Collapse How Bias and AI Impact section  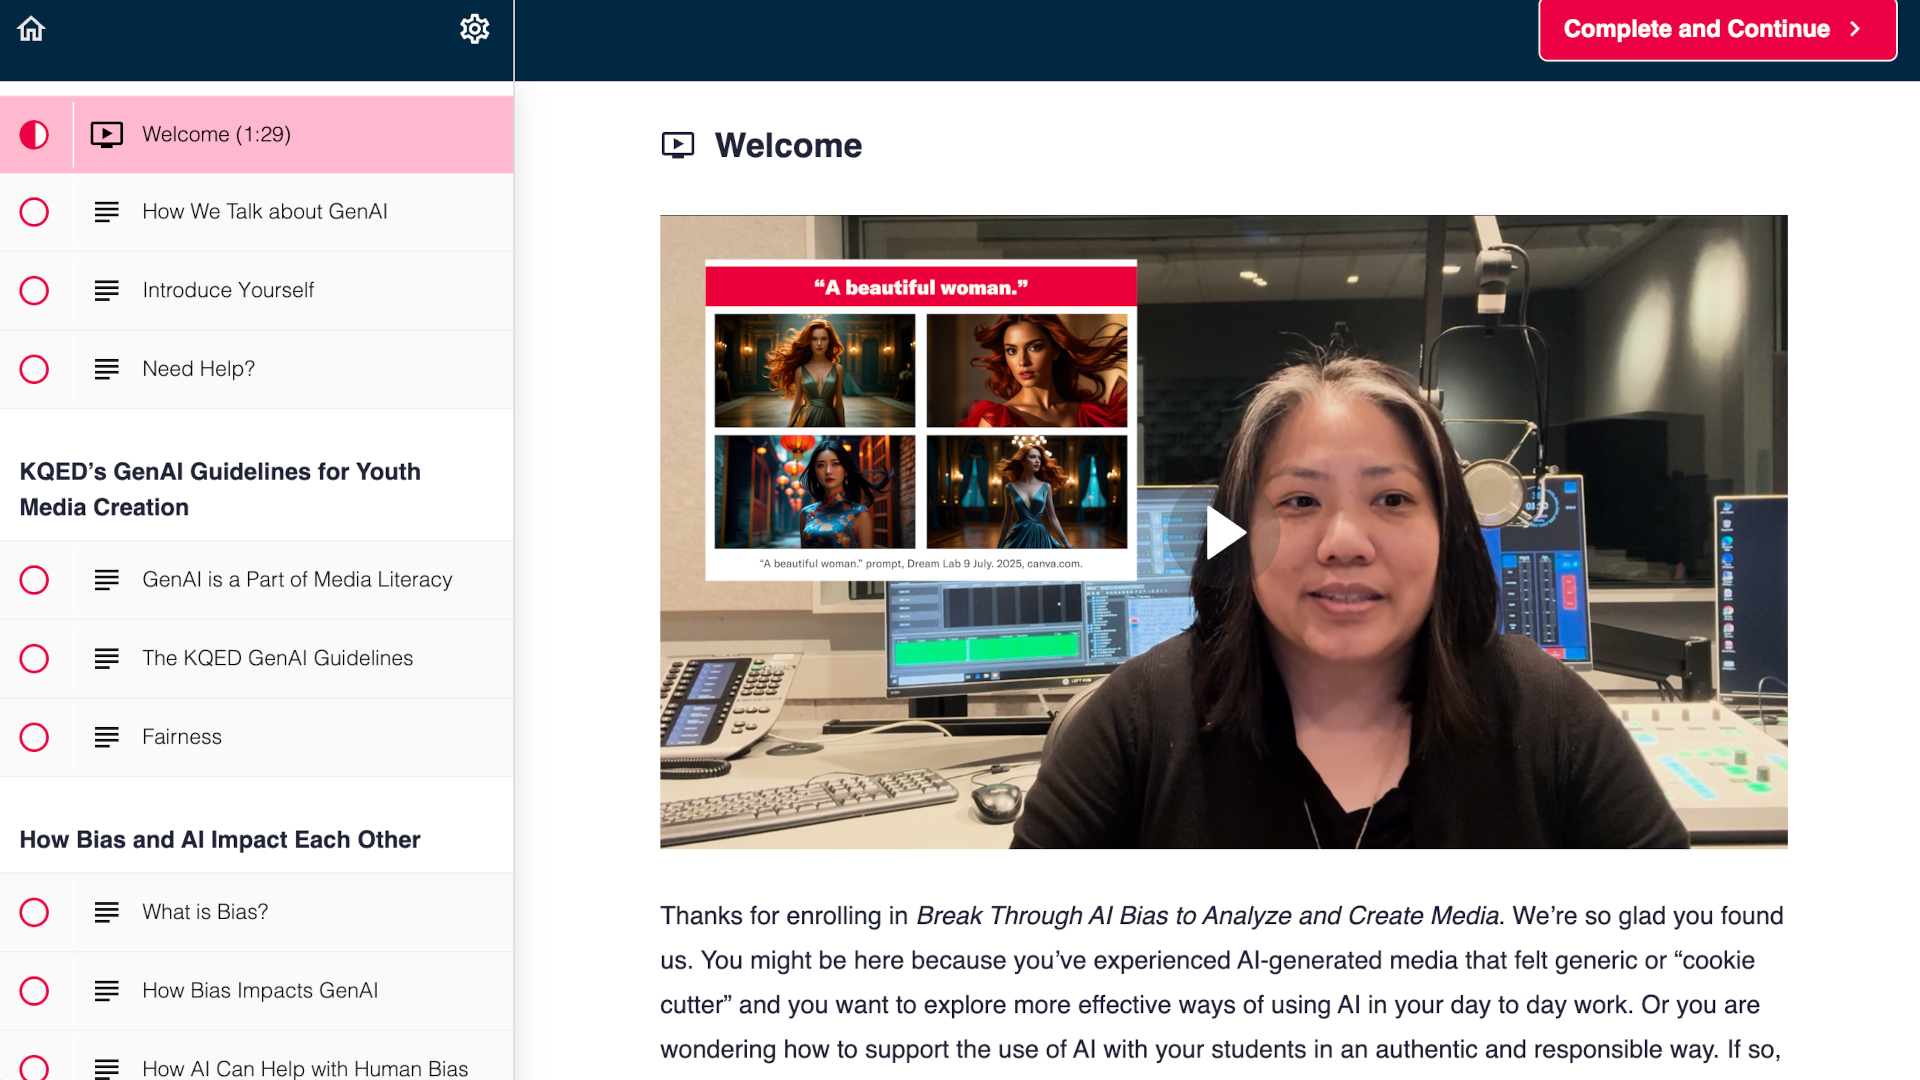click(220, 840)
